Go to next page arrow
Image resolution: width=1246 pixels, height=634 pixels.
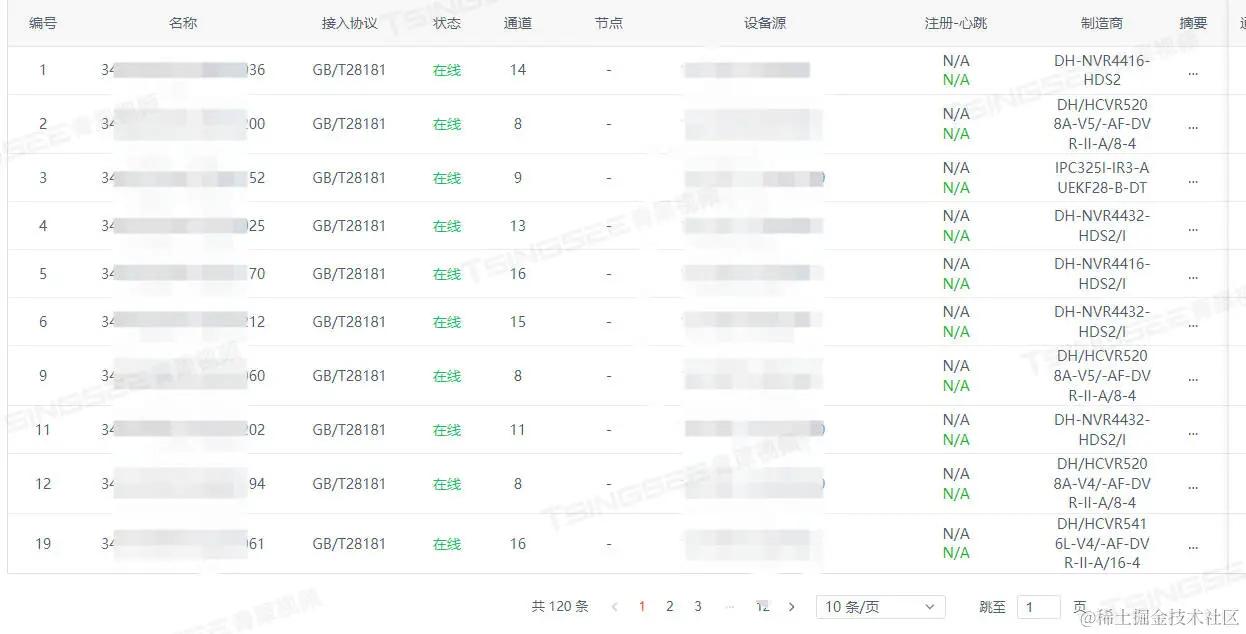point(792,607)
